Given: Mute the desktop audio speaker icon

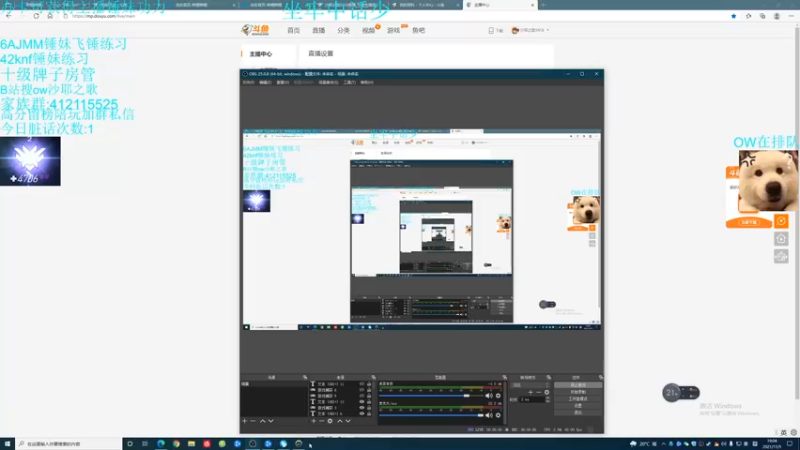Looking at the screenshot, I should click(488, 395).
